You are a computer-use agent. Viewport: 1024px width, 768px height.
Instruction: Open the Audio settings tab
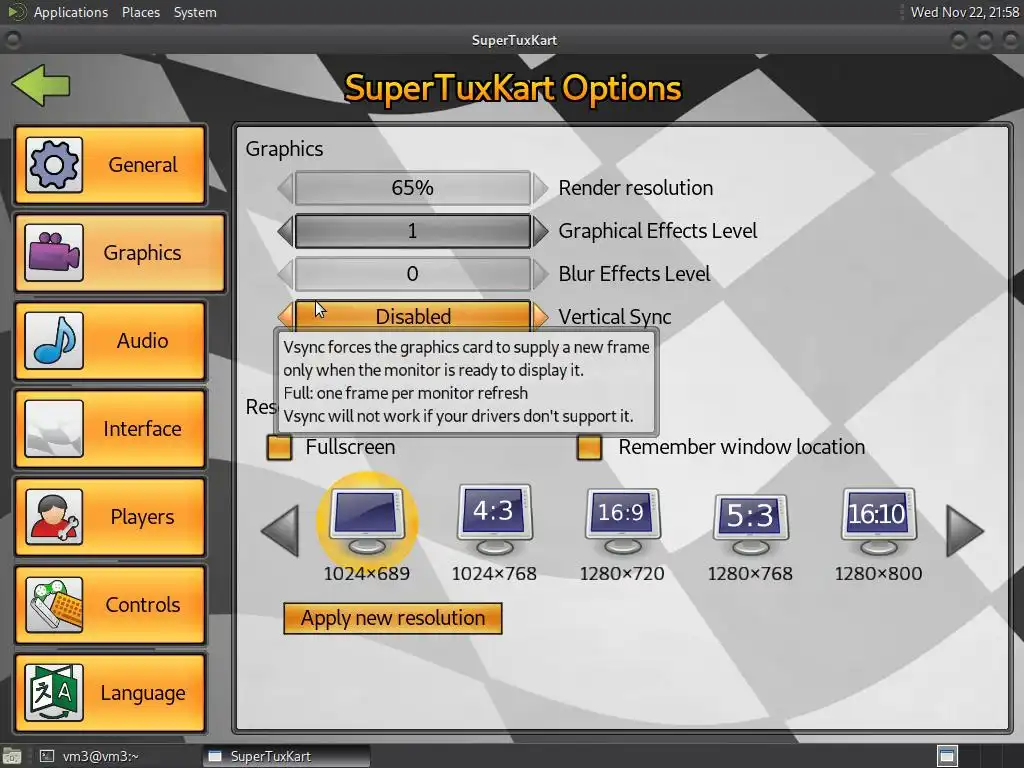(110, 340)
